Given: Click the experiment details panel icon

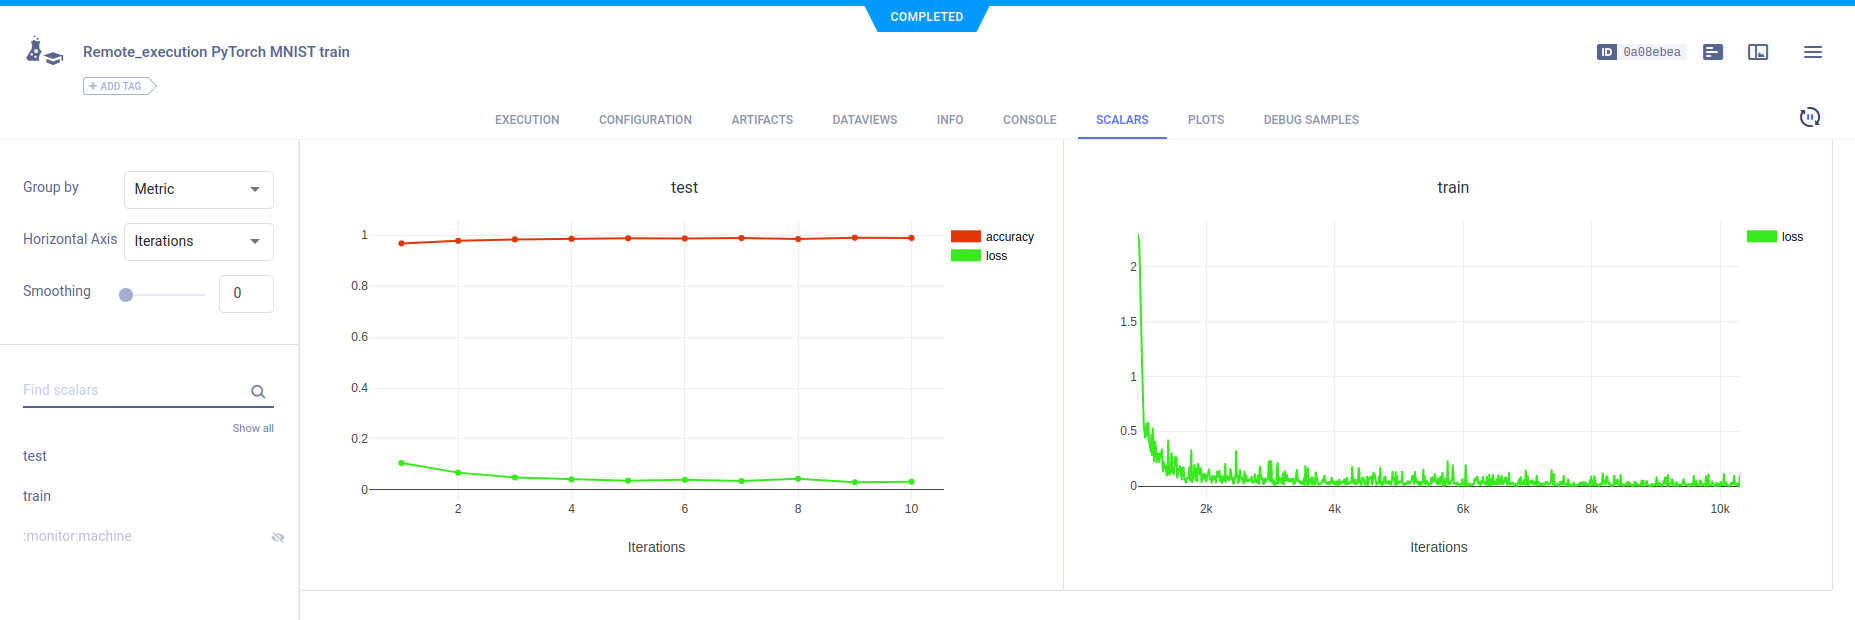Looking at the screenshot, I should click(1713, 52).
